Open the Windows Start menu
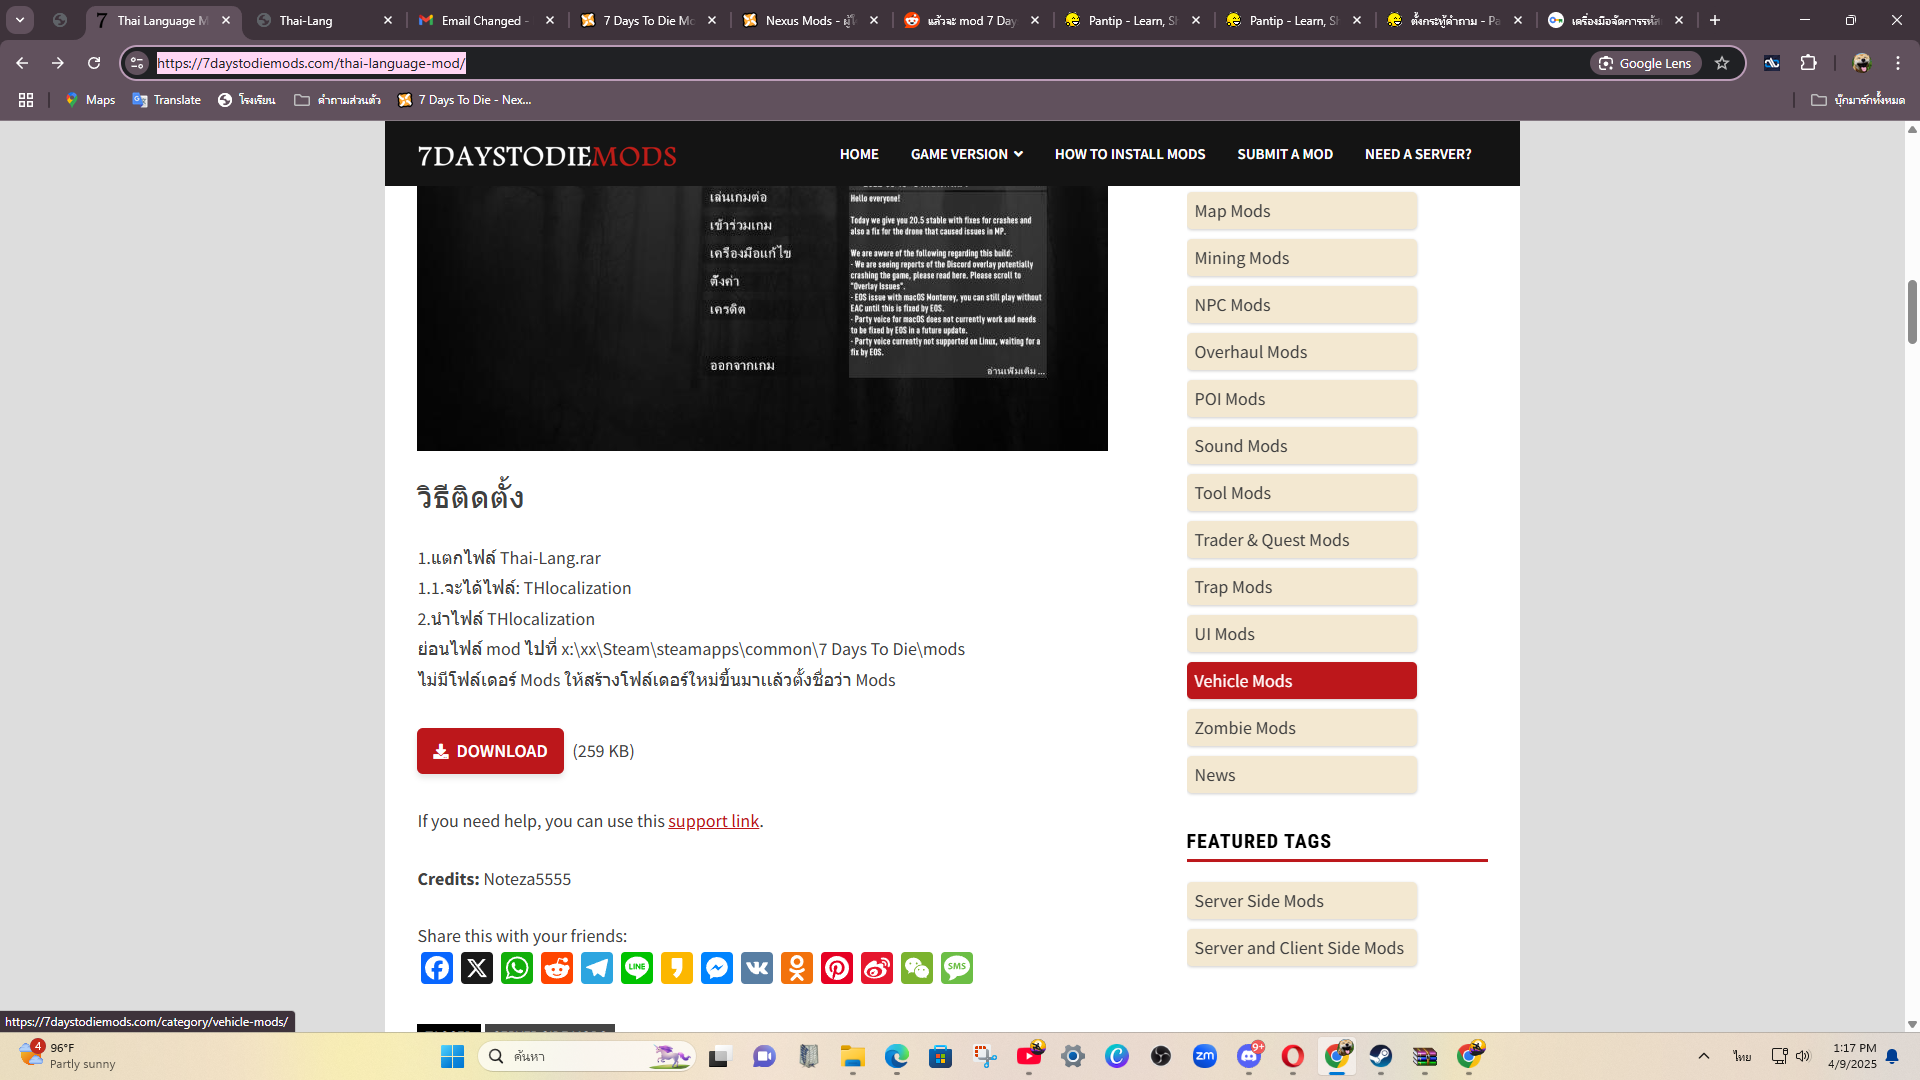Image resolution: width=1920 pixels, height=1080 pixels. pyautogui.click(x=453, y=1056)
